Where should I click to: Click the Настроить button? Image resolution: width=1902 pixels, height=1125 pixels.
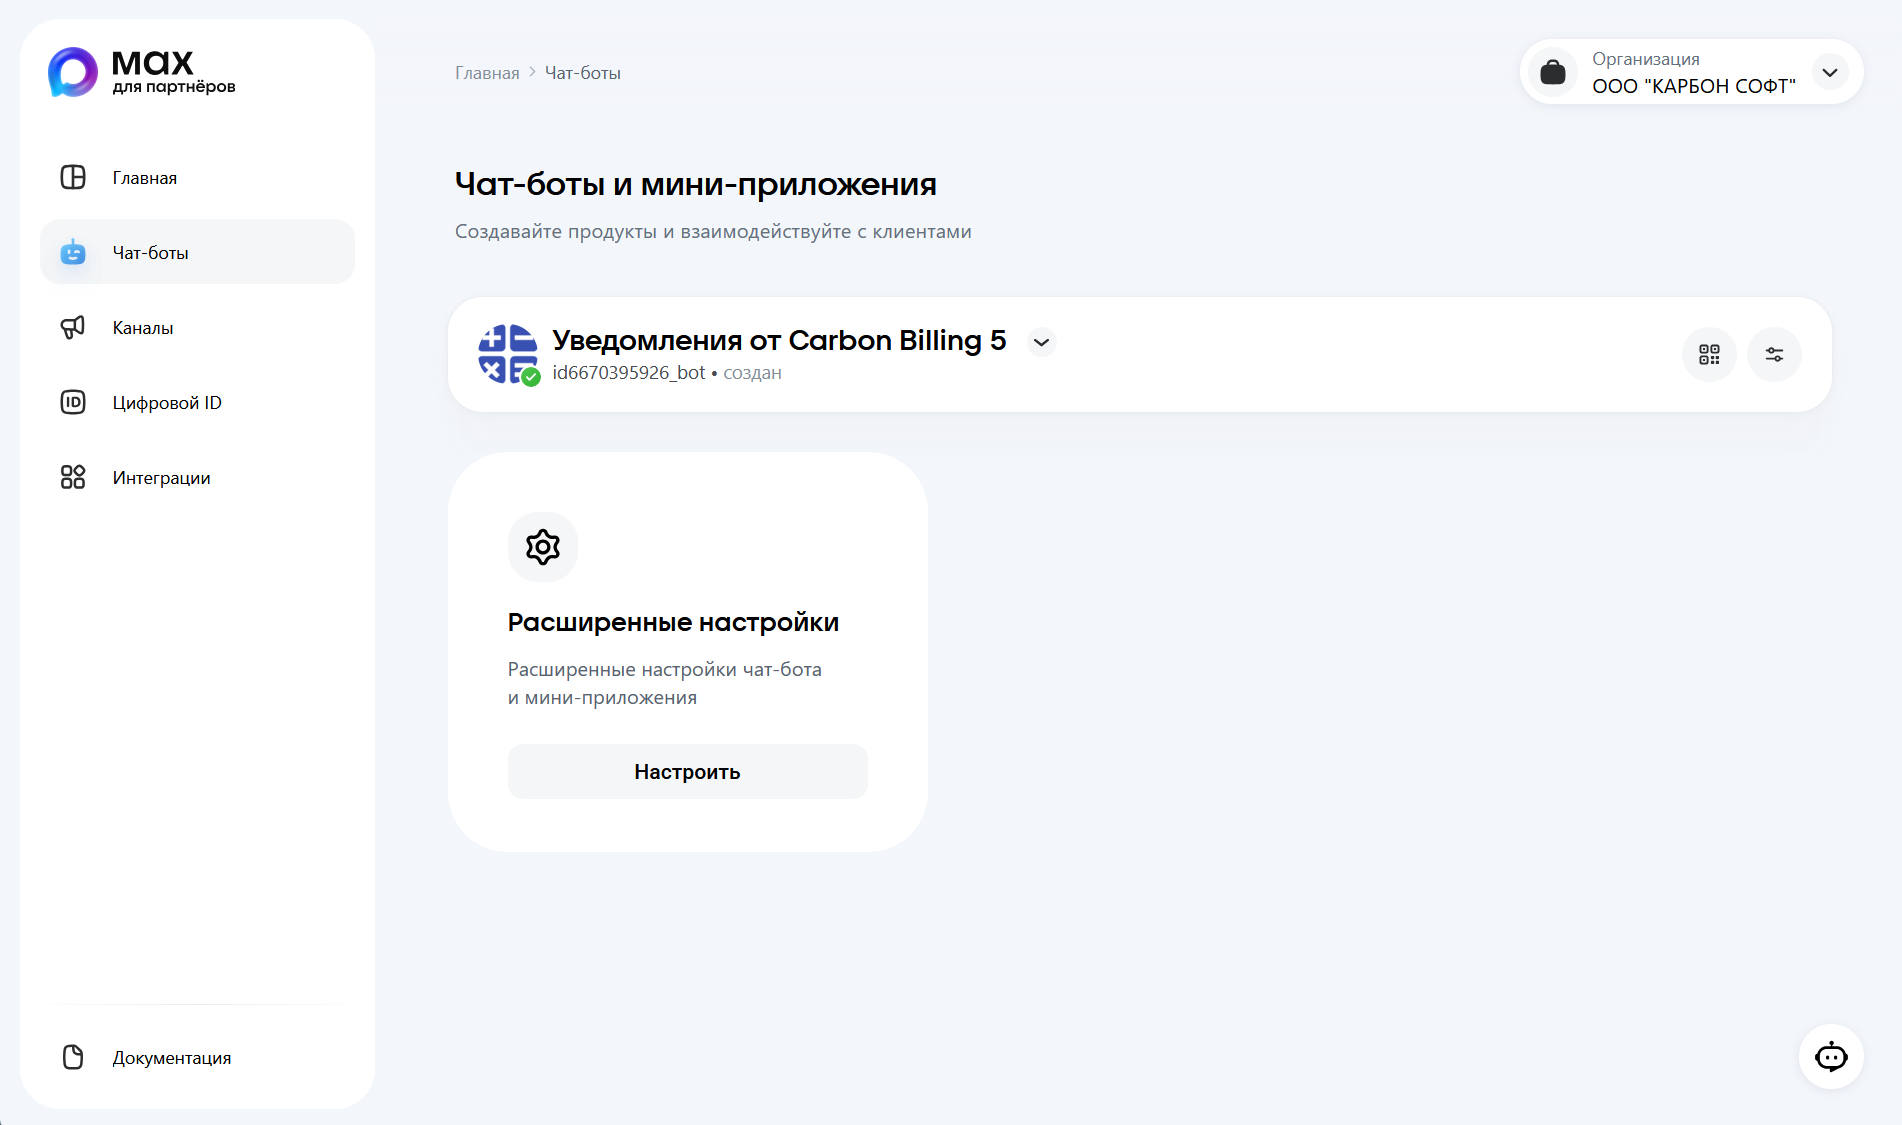pyautogui.click(x=688, y=772)
